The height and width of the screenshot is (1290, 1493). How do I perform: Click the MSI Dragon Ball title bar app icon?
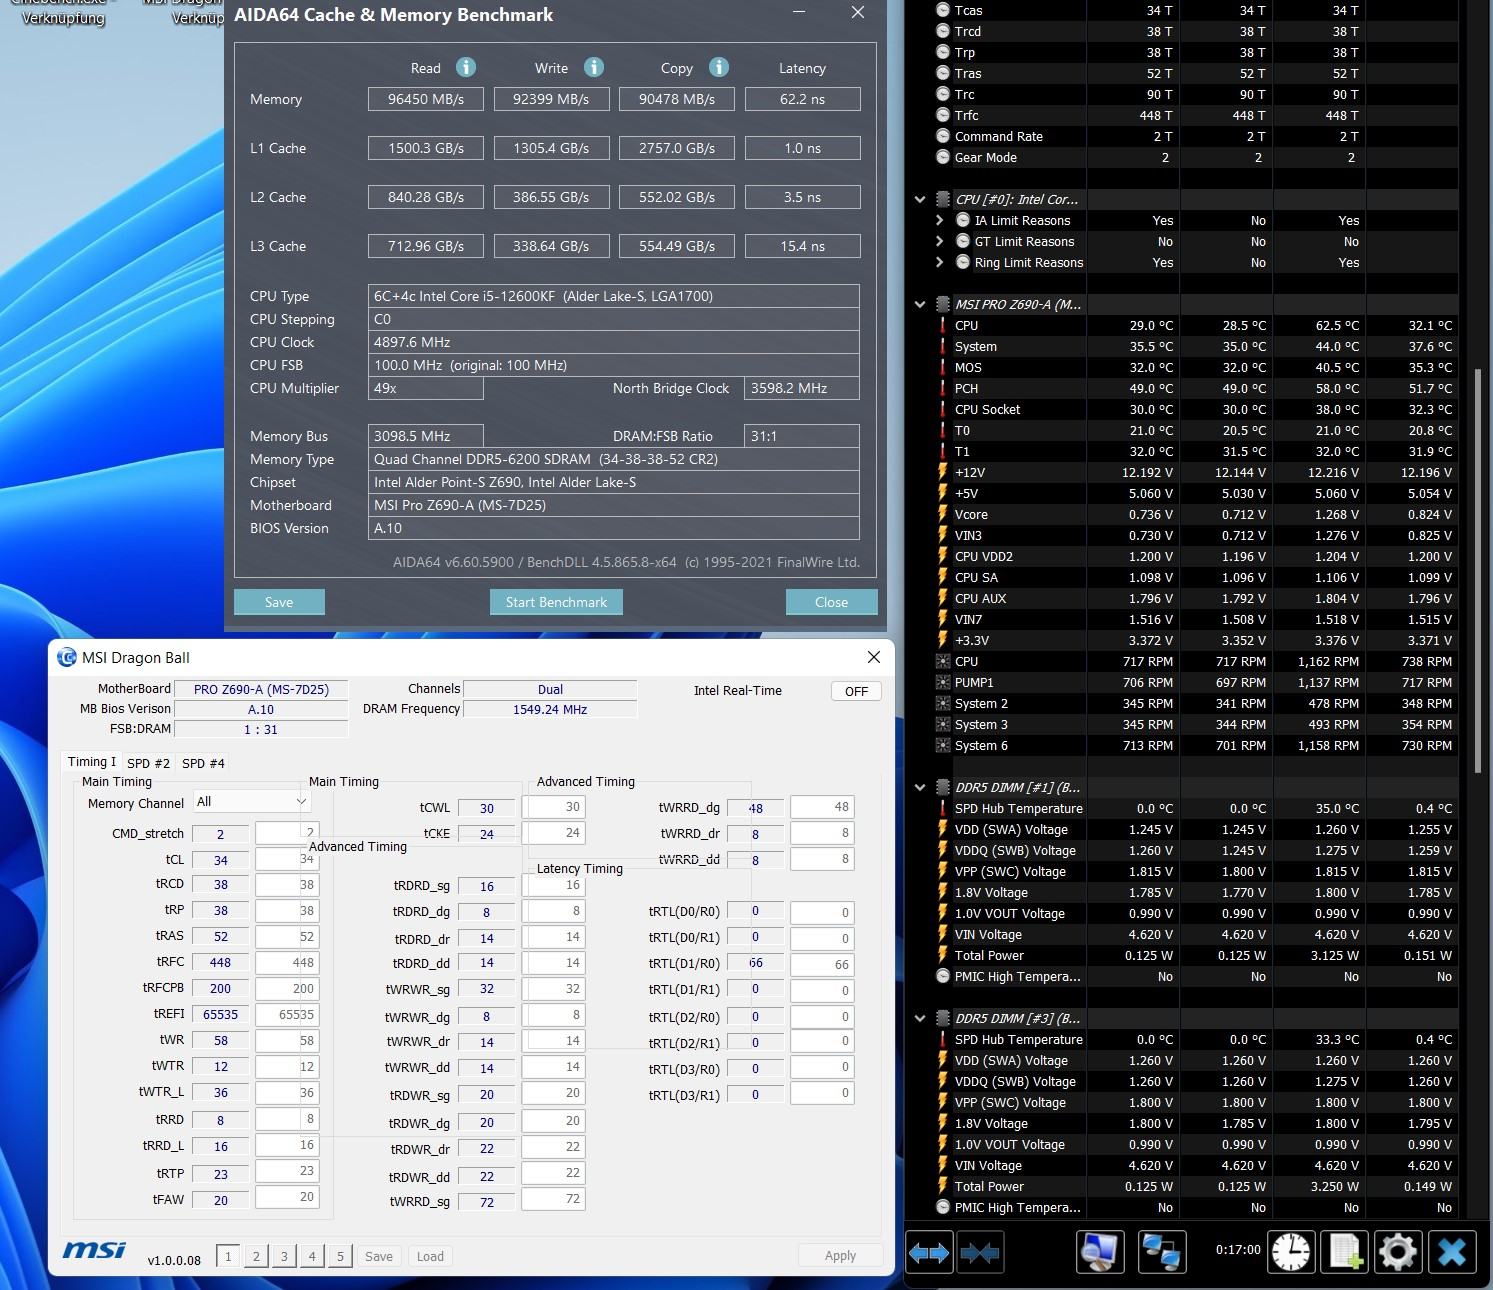coord(67,657)
